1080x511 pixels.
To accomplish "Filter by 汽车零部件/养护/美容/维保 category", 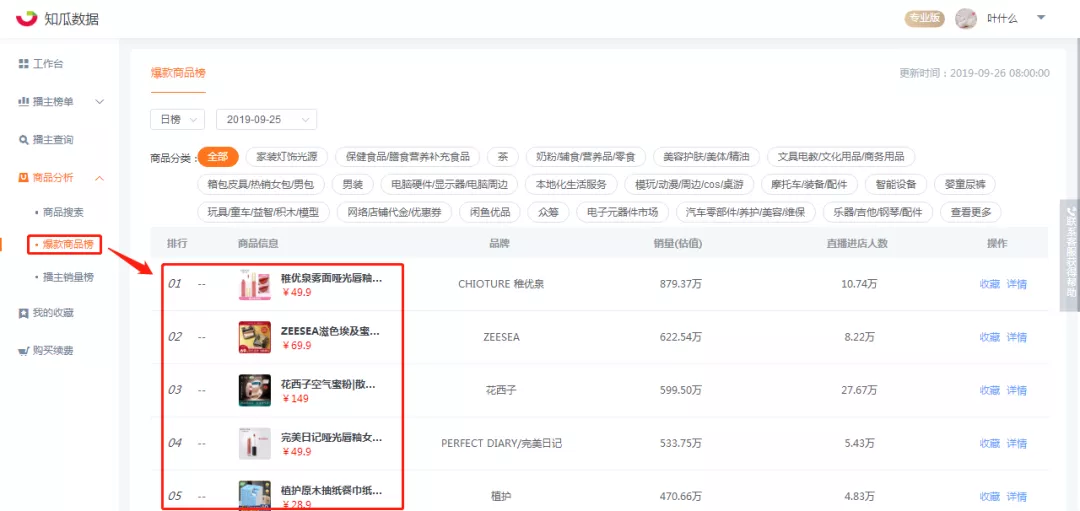I will pos(745,212).
